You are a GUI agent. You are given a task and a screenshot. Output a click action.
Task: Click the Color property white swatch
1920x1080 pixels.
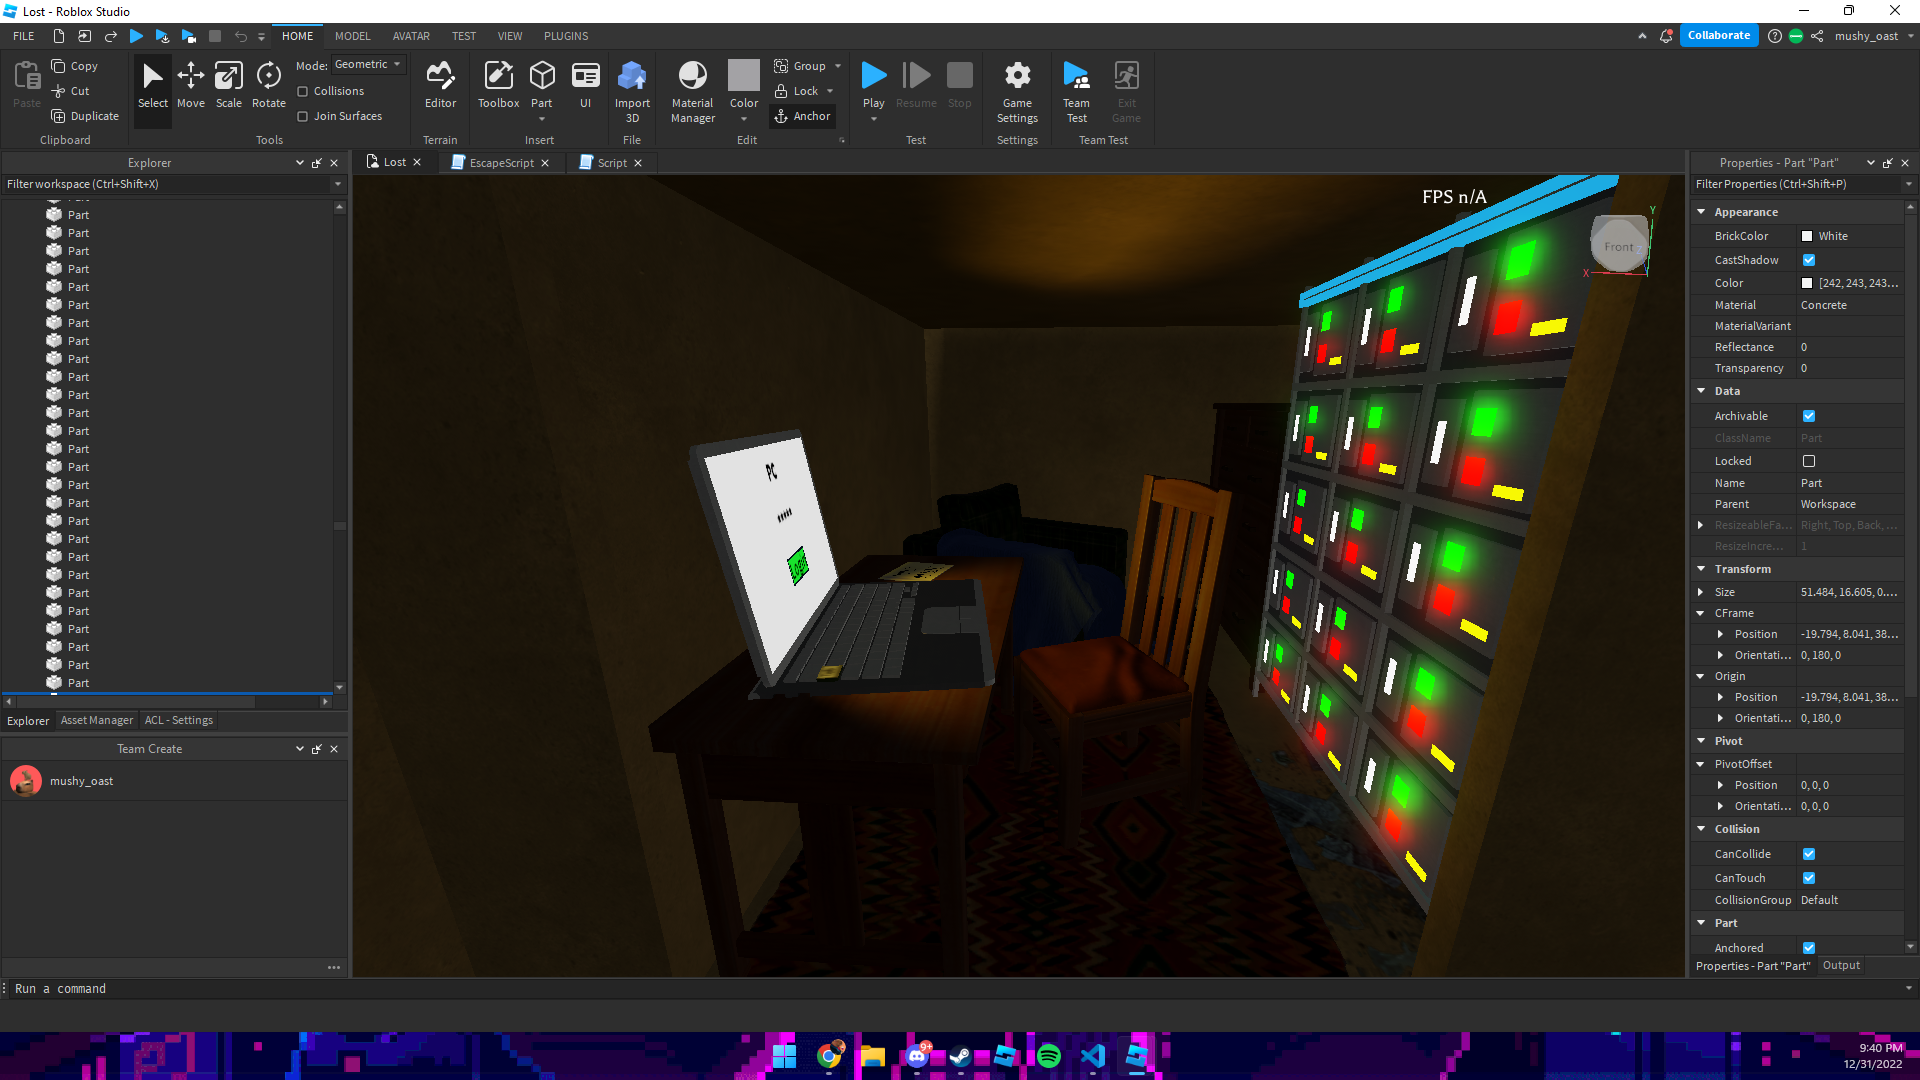coord(1807,283)
